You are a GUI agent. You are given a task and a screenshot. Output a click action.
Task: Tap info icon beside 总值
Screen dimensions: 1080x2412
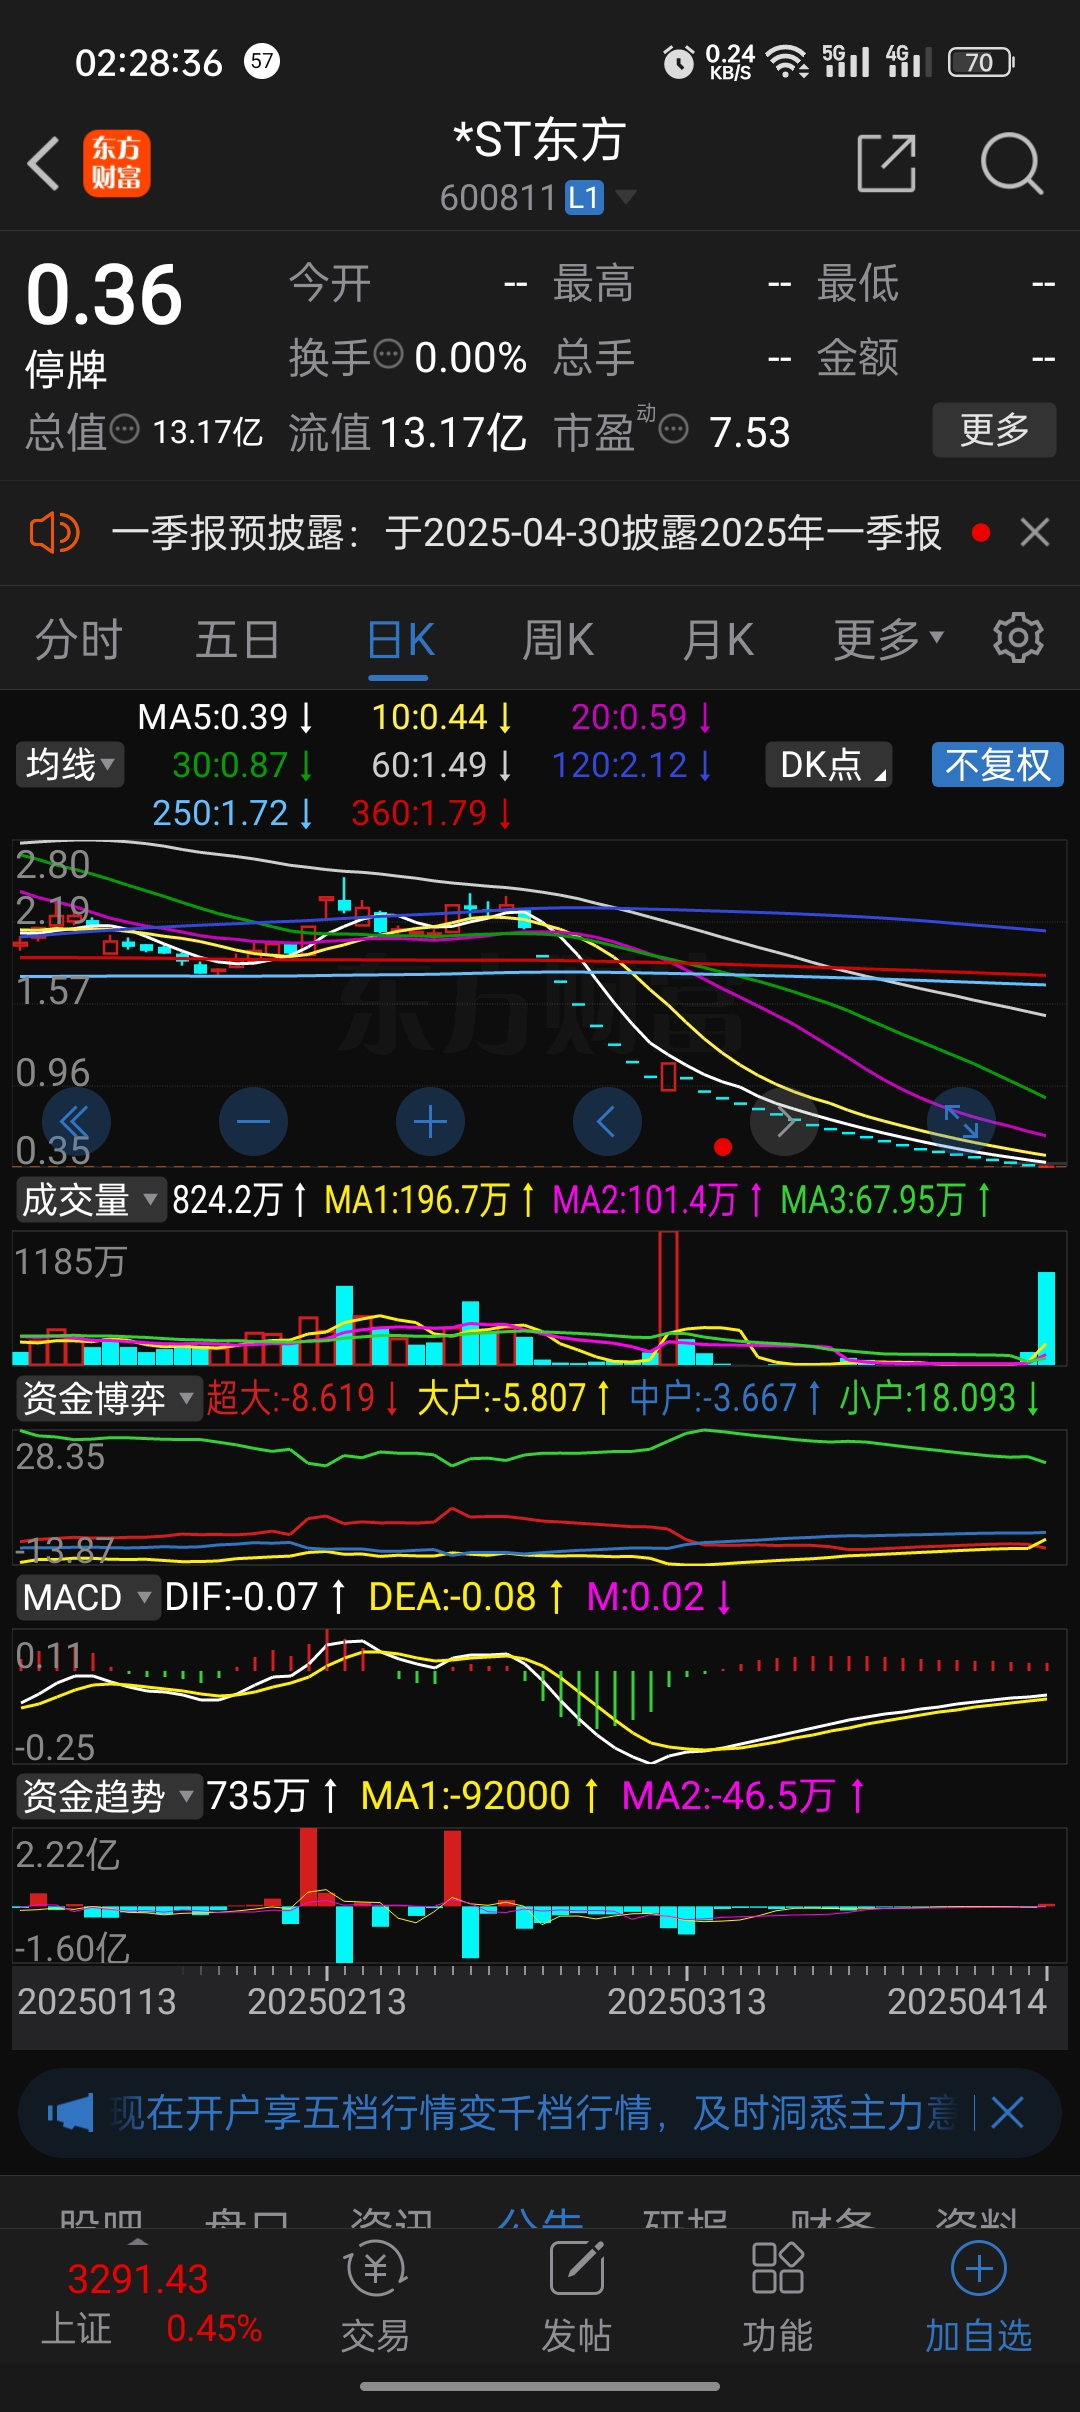(x=124, y=430)
